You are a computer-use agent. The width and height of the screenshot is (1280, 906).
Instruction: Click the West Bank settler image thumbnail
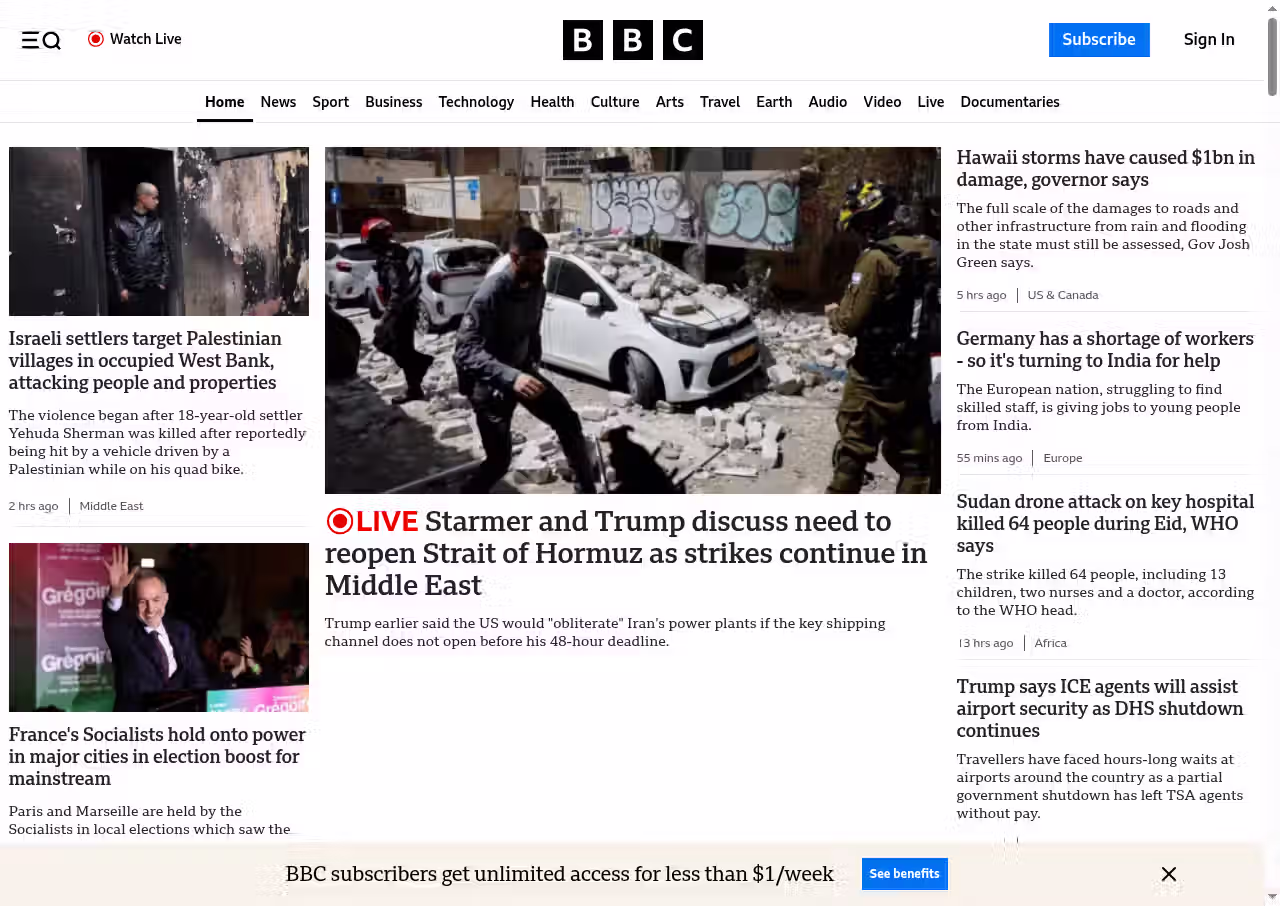pos(159,231)
